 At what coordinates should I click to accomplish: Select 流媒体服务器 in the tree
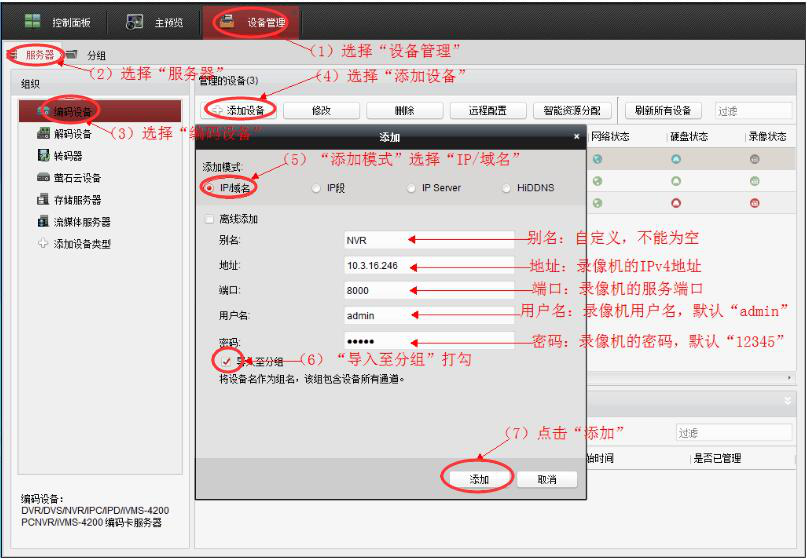[82, 222]
